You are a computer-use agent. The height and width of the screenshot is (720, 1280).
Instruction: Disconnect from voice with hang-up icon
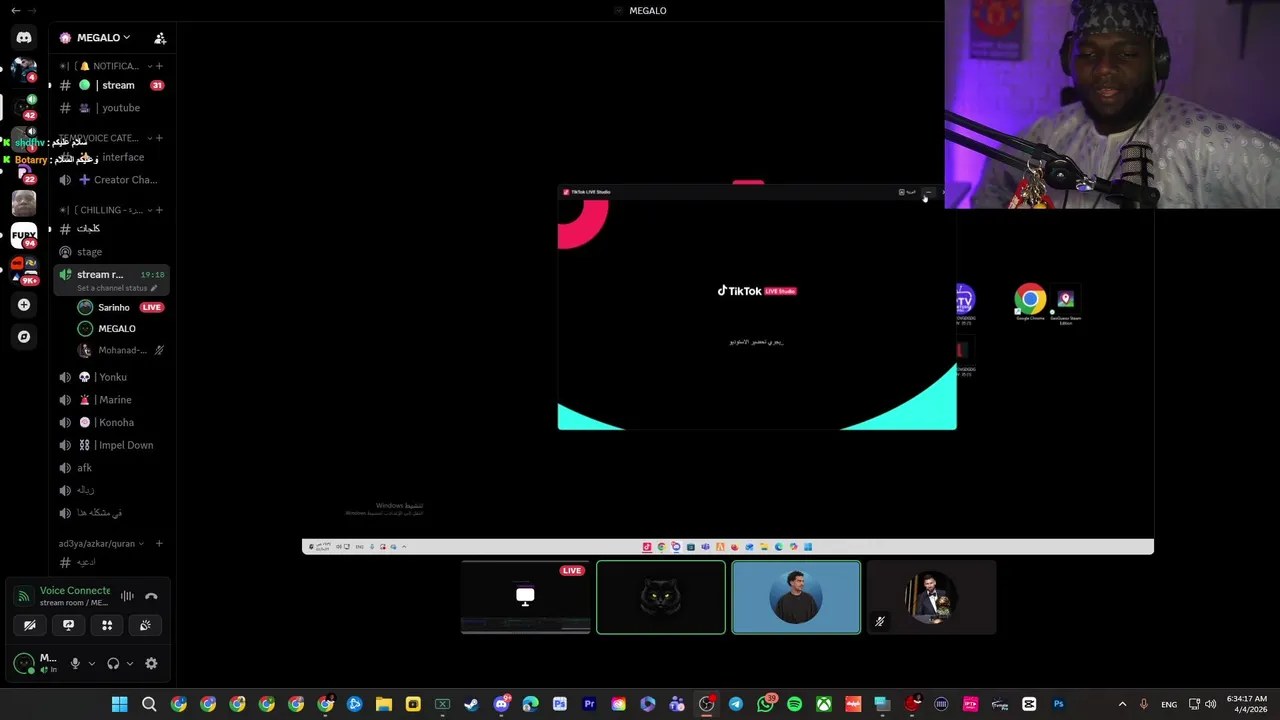tap(151, 596)
